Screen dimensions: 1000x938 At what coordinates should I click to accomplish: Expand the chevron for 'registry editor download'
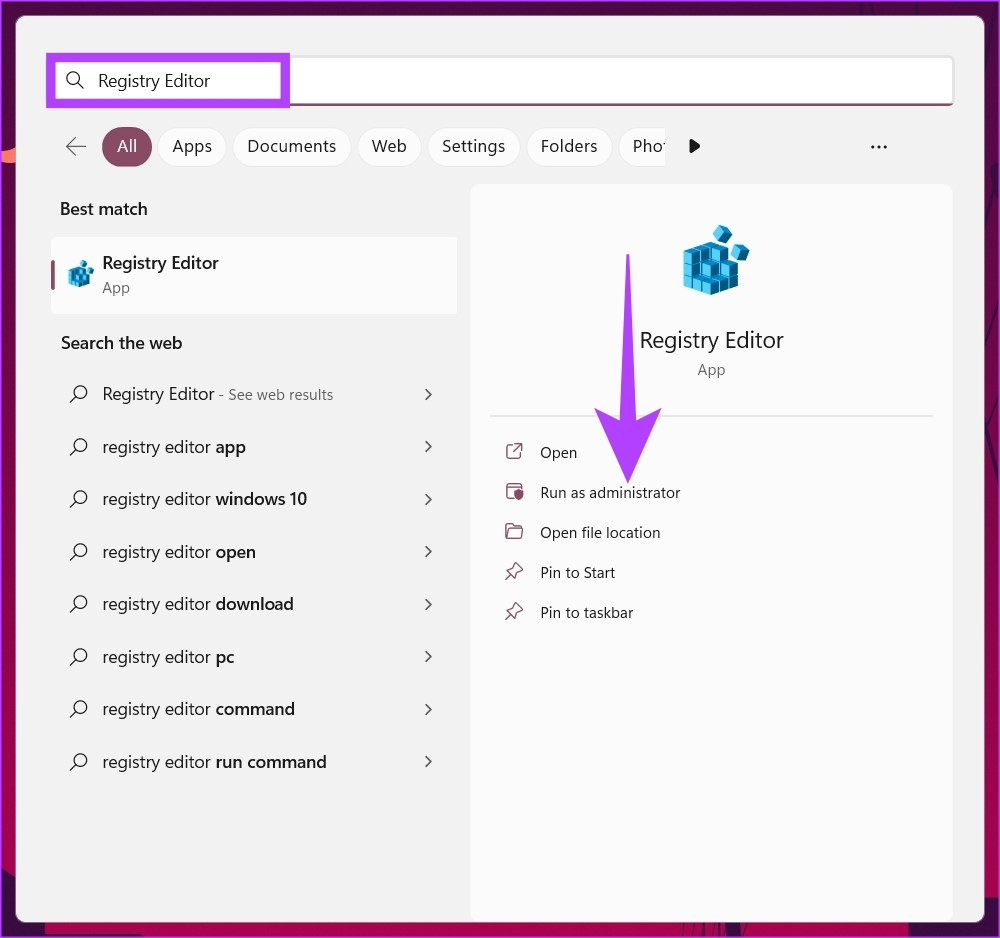click(x=429, y=605)
